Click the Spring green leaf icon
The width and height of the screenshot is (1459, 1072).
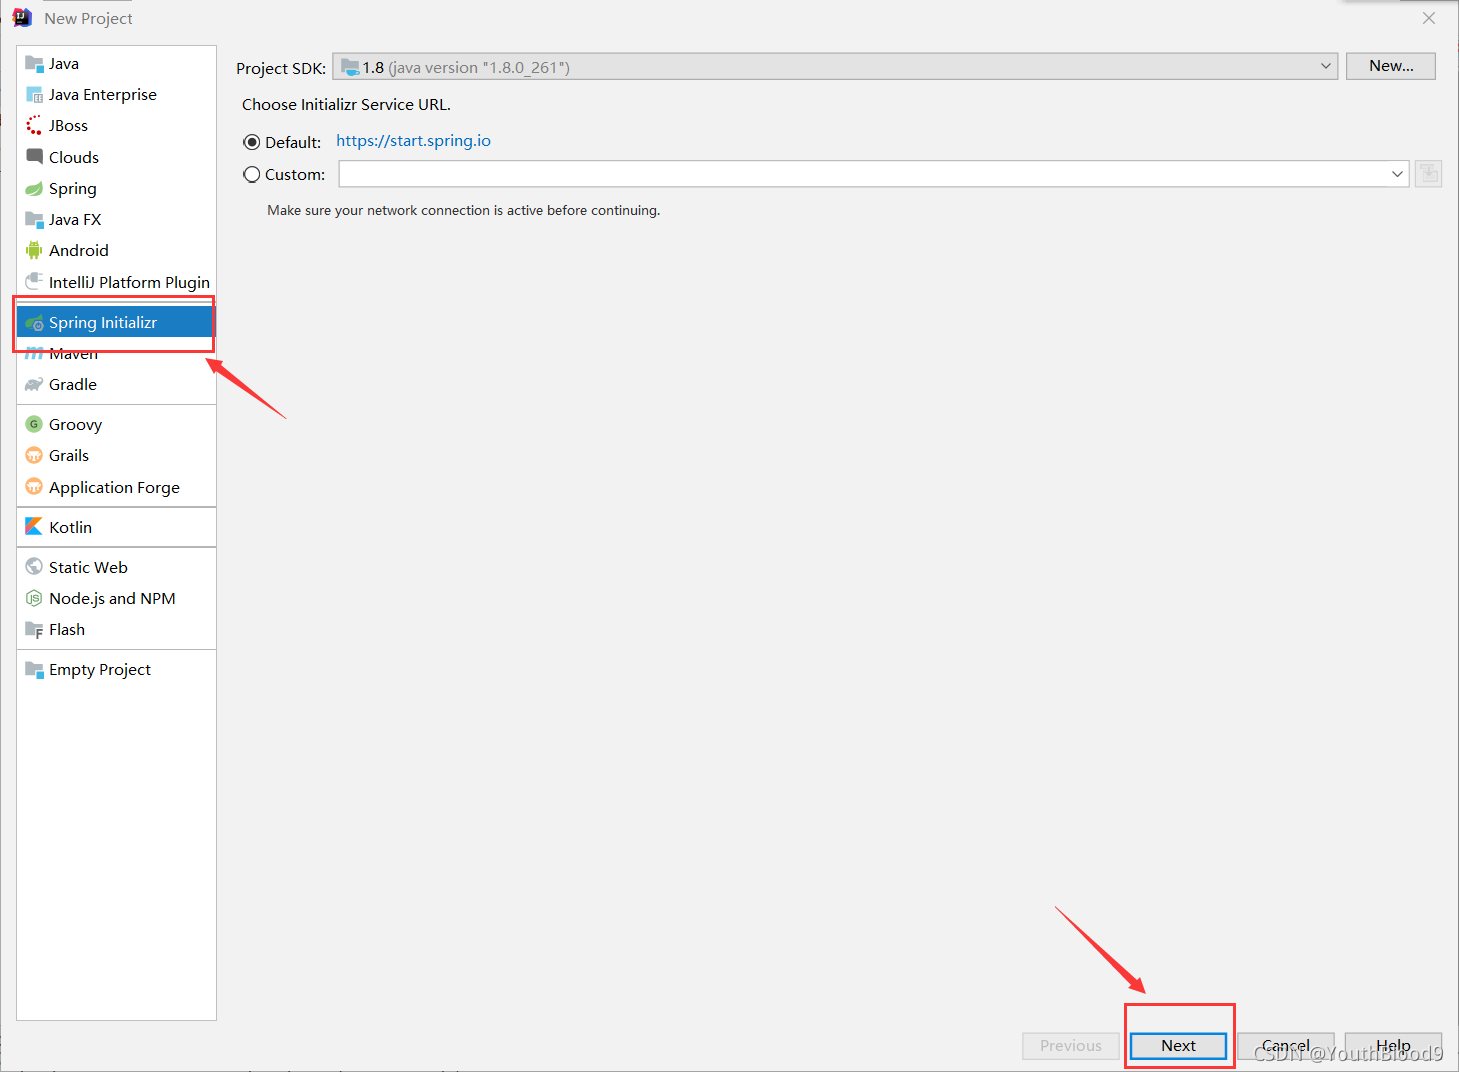(x=34, y=189)
